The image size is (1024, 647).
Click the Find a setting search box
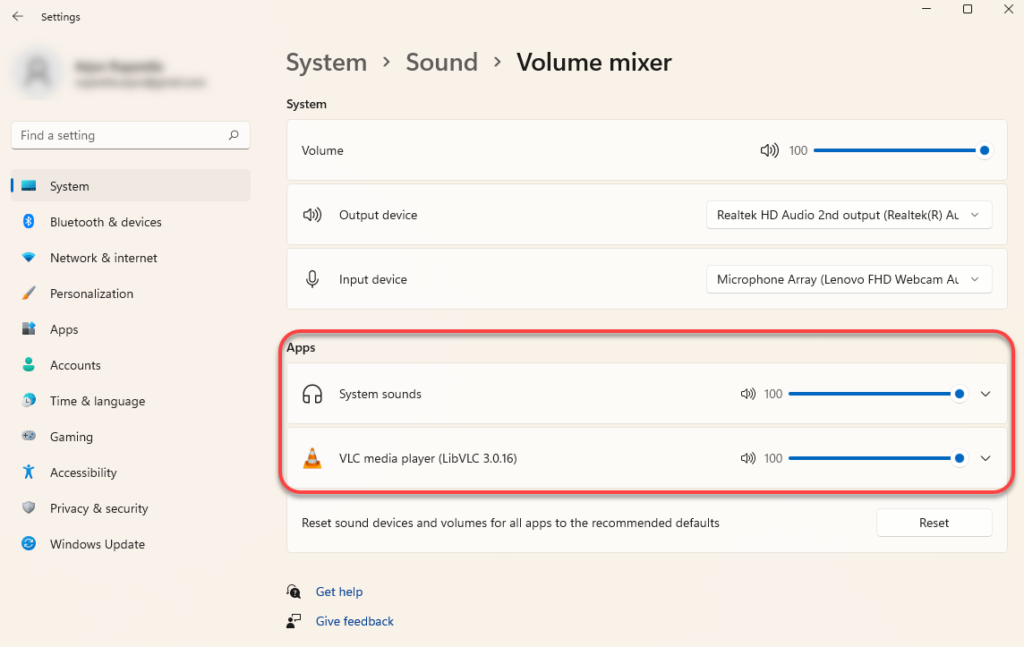(120, 135)
